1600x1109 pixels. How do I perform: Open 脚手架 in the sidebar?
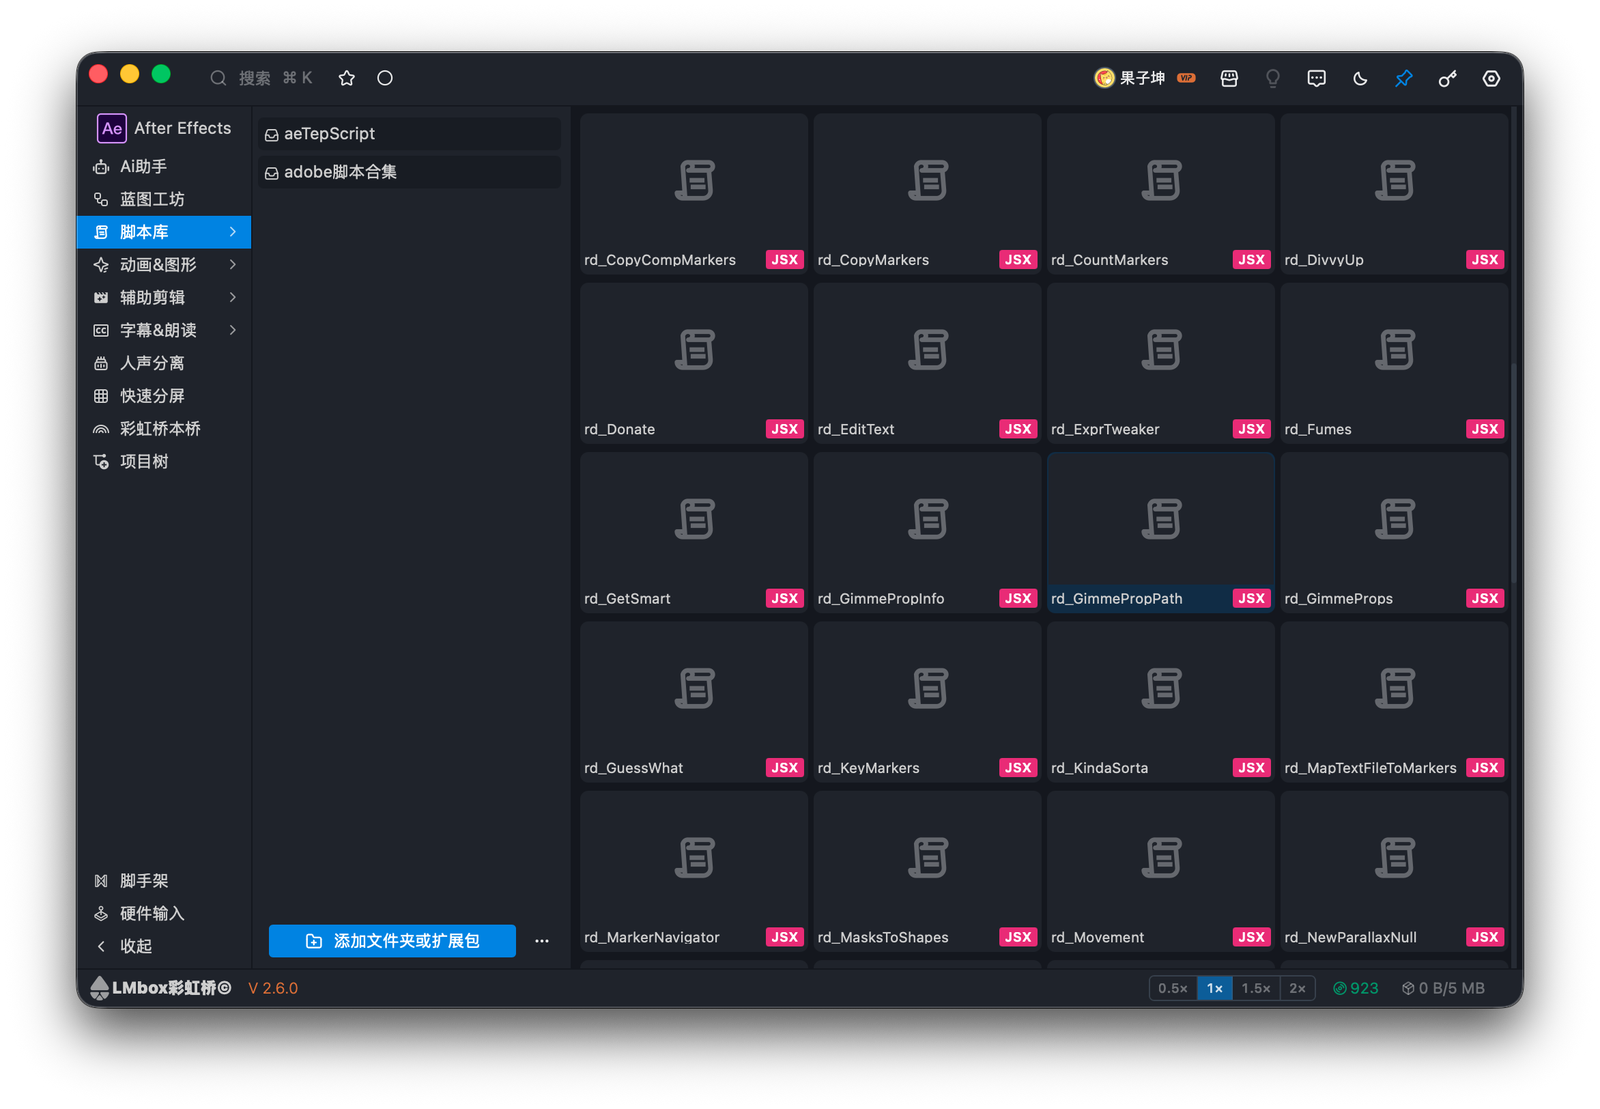[x=164, y=881]
